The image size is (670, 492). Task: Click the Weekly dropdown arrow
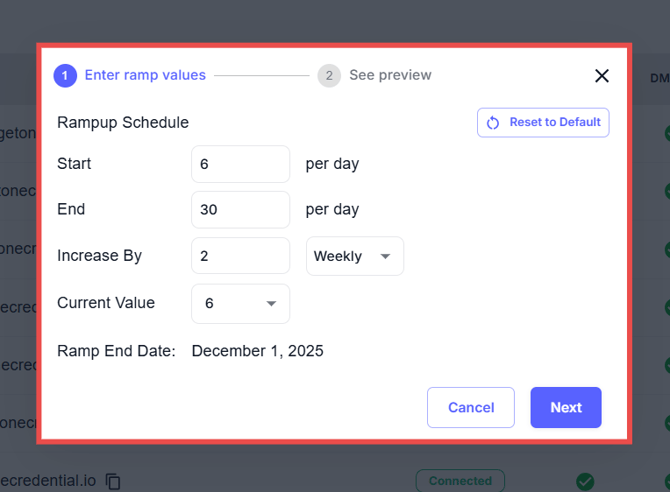[385, 257]
